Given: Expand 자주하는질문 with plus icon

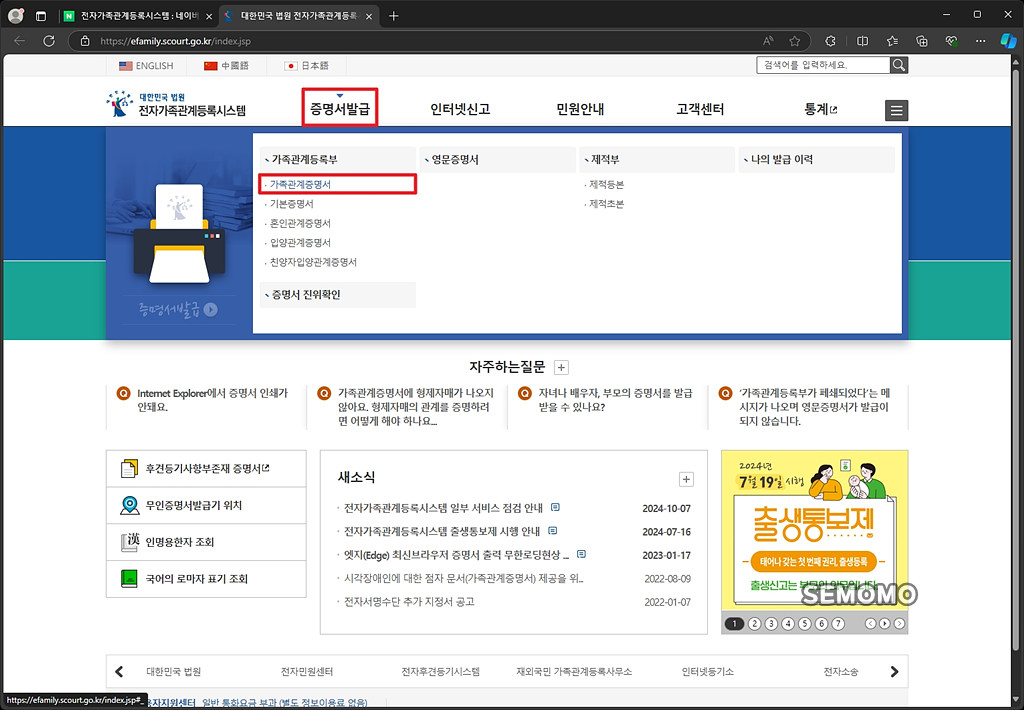Looking at the screenshot, I should [x=561, y=367].
